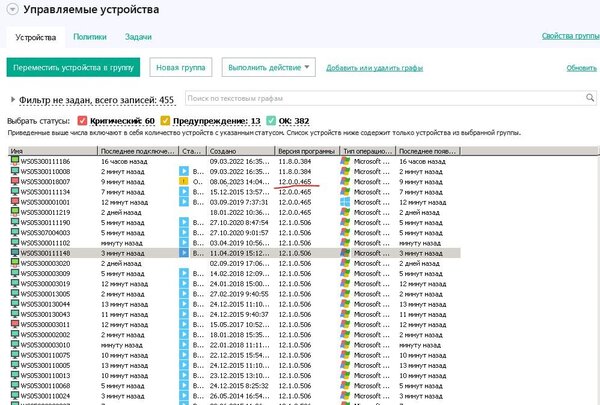Click the blue play status icon for WS05300110008
The image size is (600, 405).
pos(183,171)
